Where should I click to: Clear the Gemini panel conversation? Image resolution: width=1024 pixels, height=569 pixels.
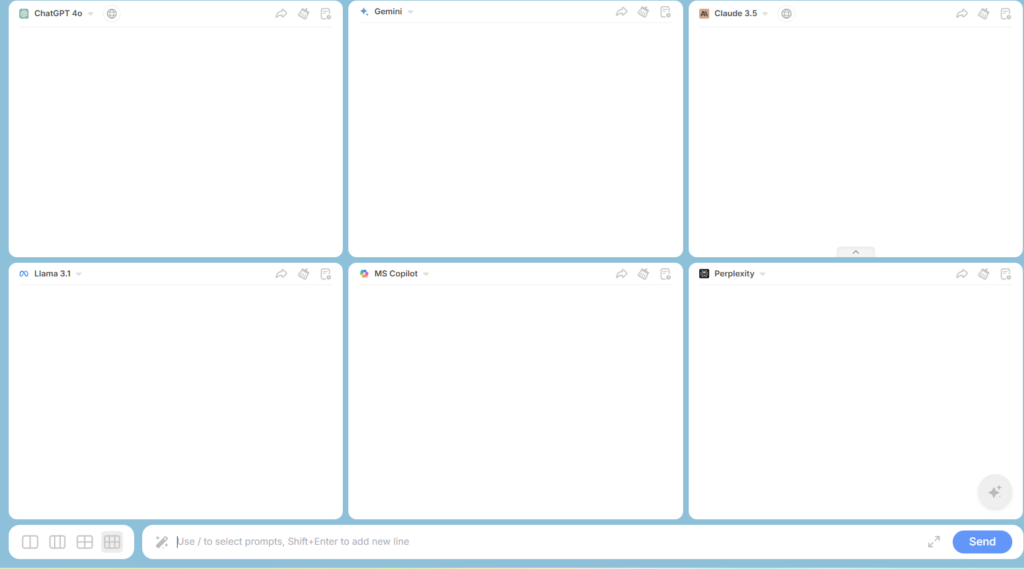pos(643,12)
